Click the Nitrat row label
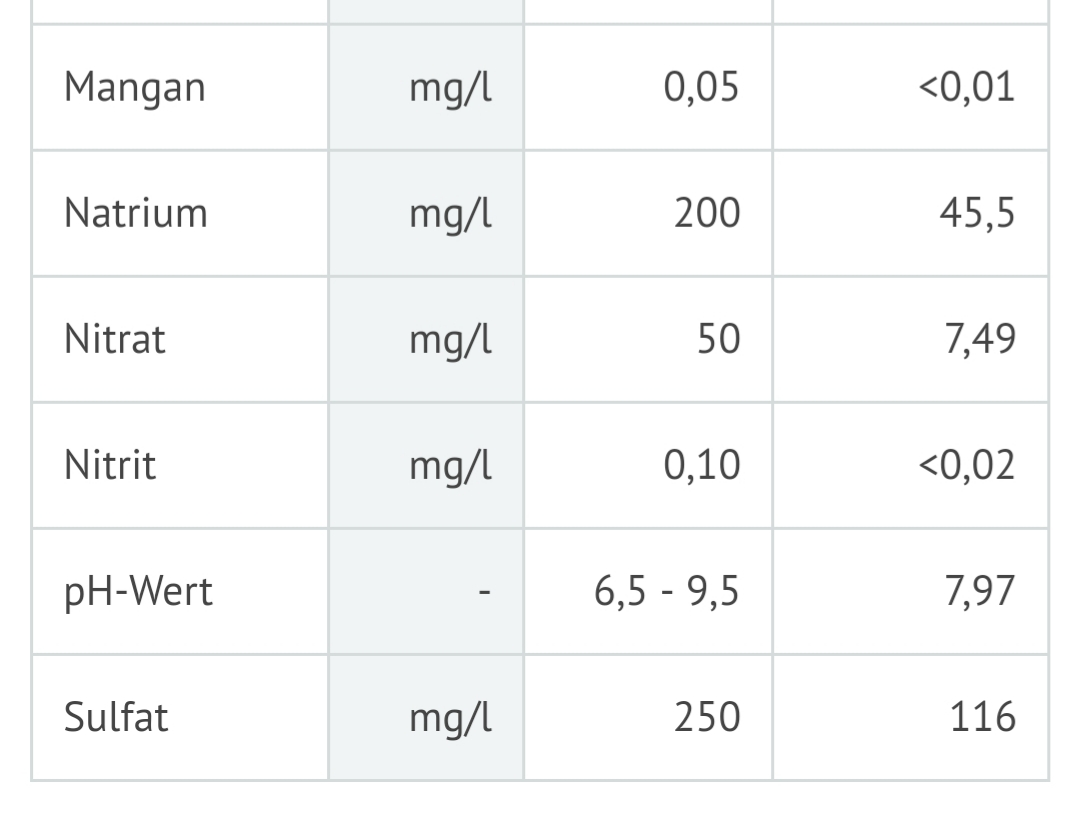Screen dimensions: 1076x820 tap(115, 339)
